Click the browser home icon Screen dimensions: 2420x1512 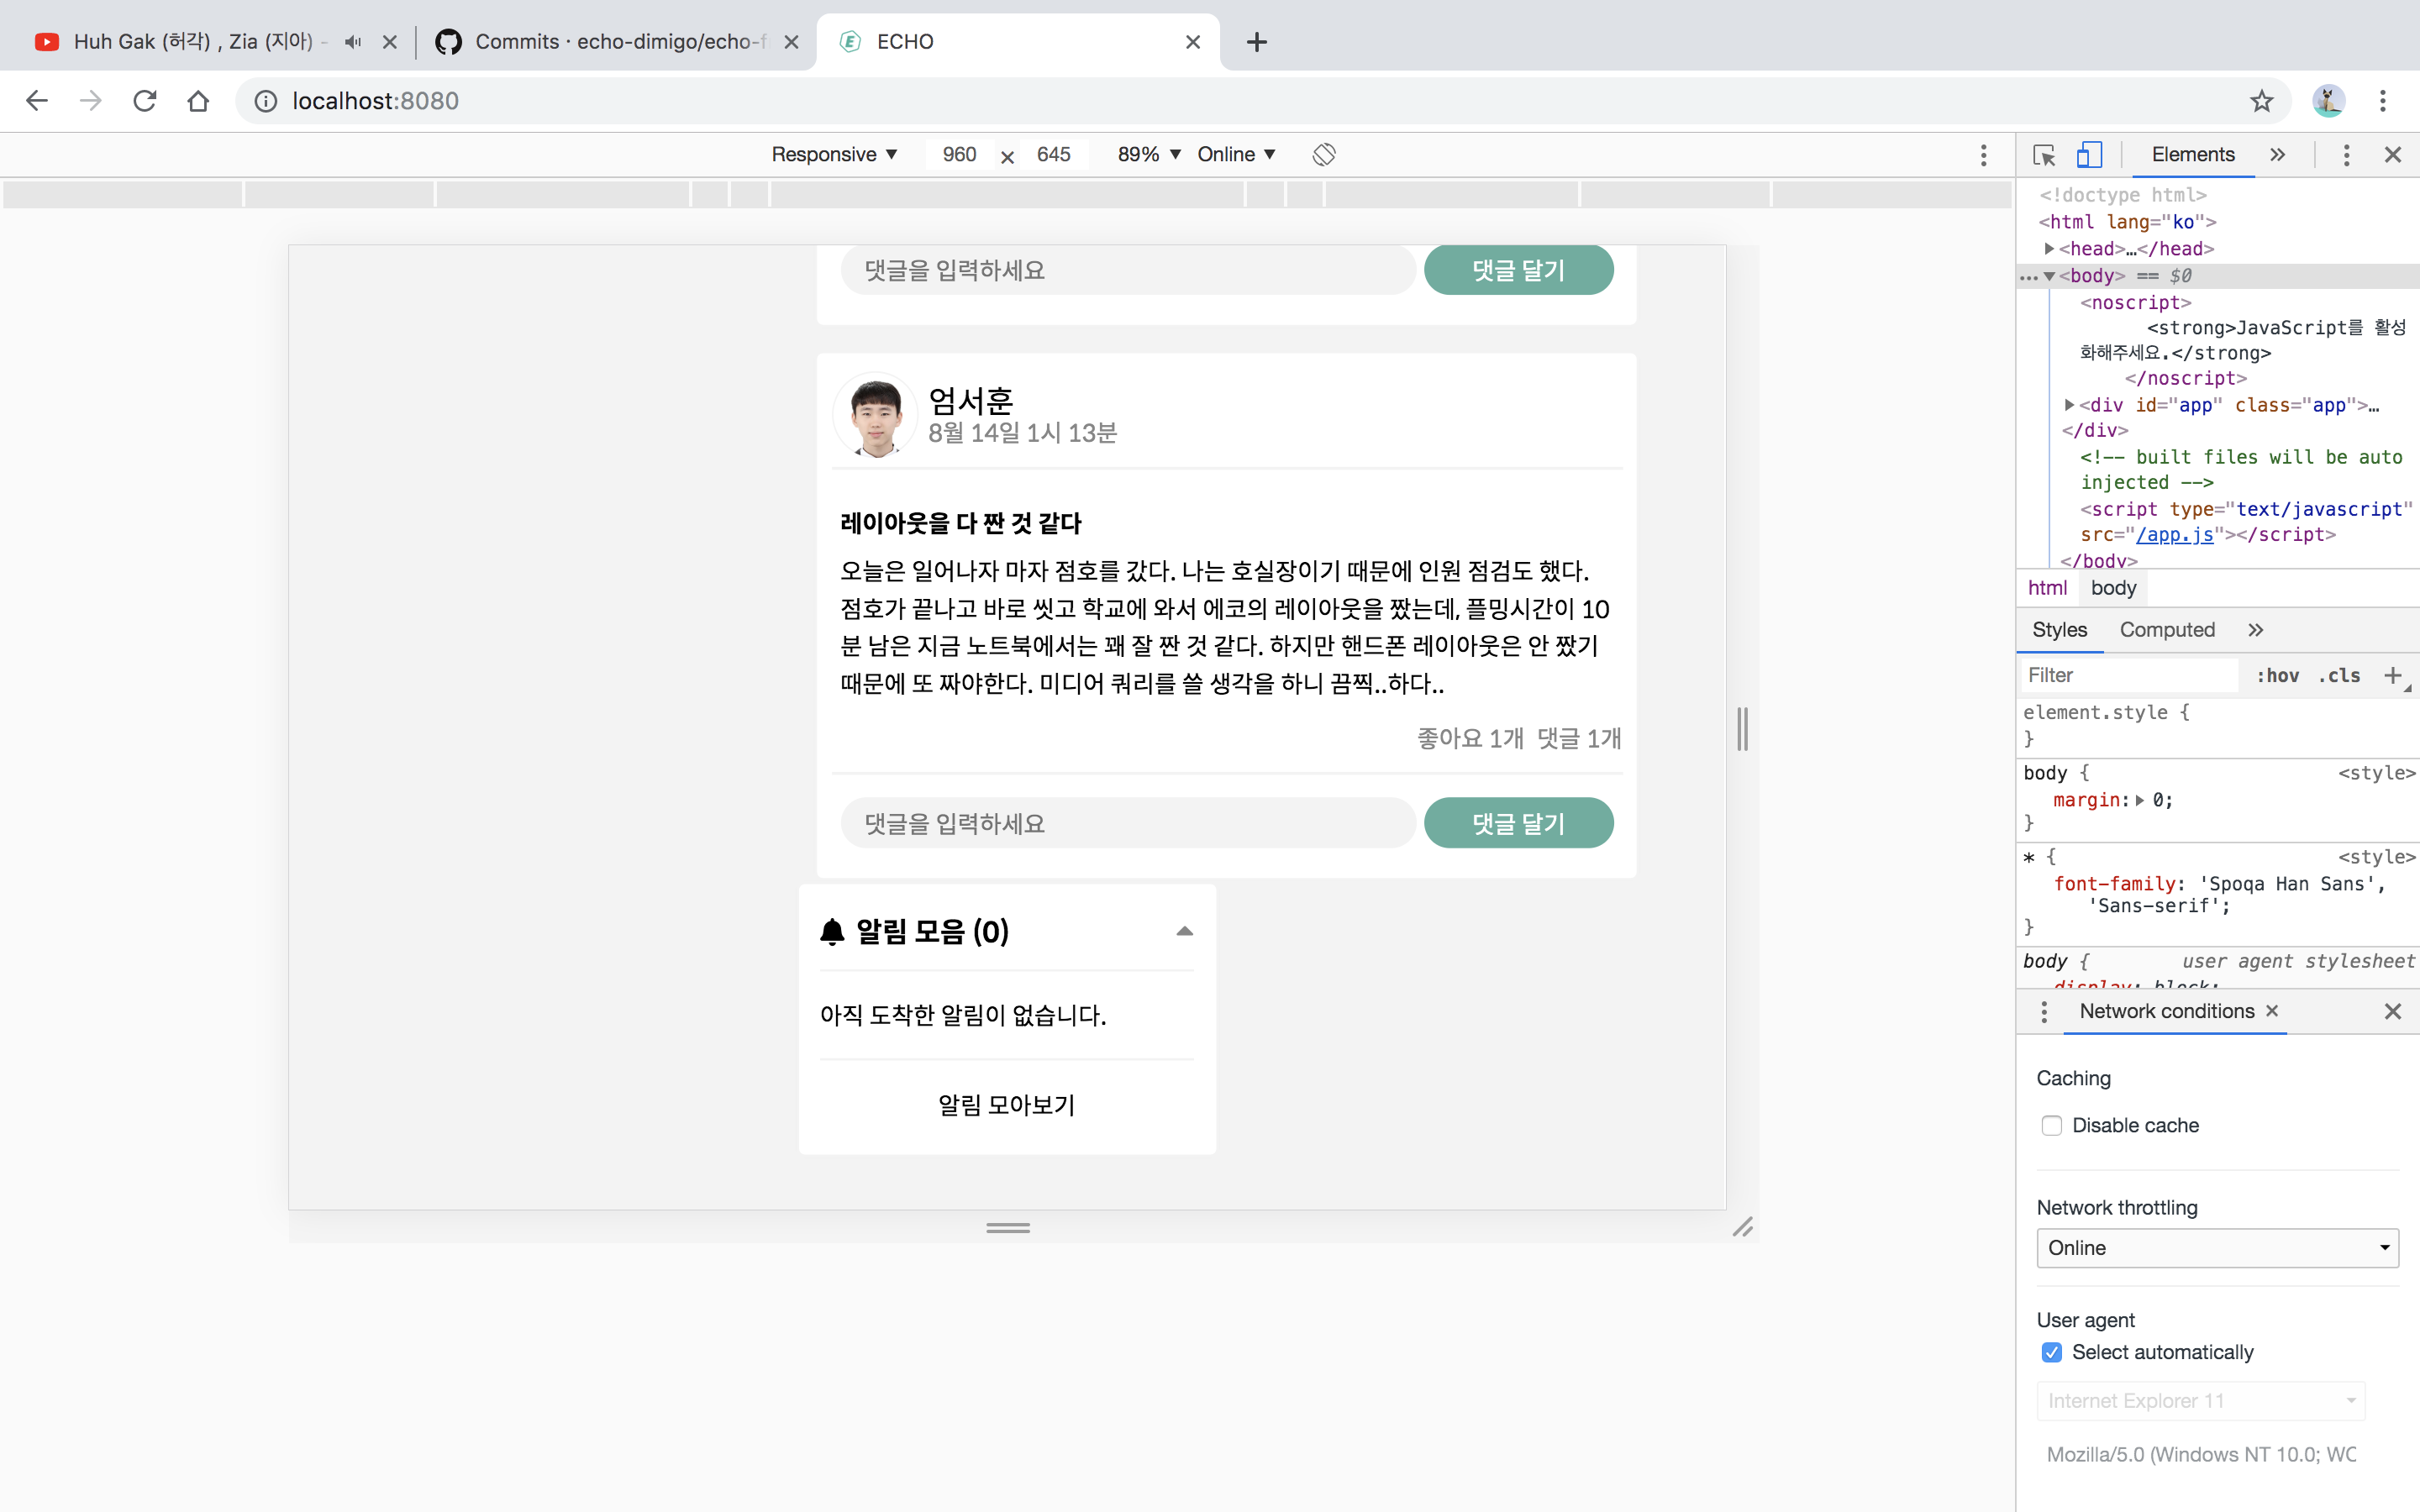[198, 101]
